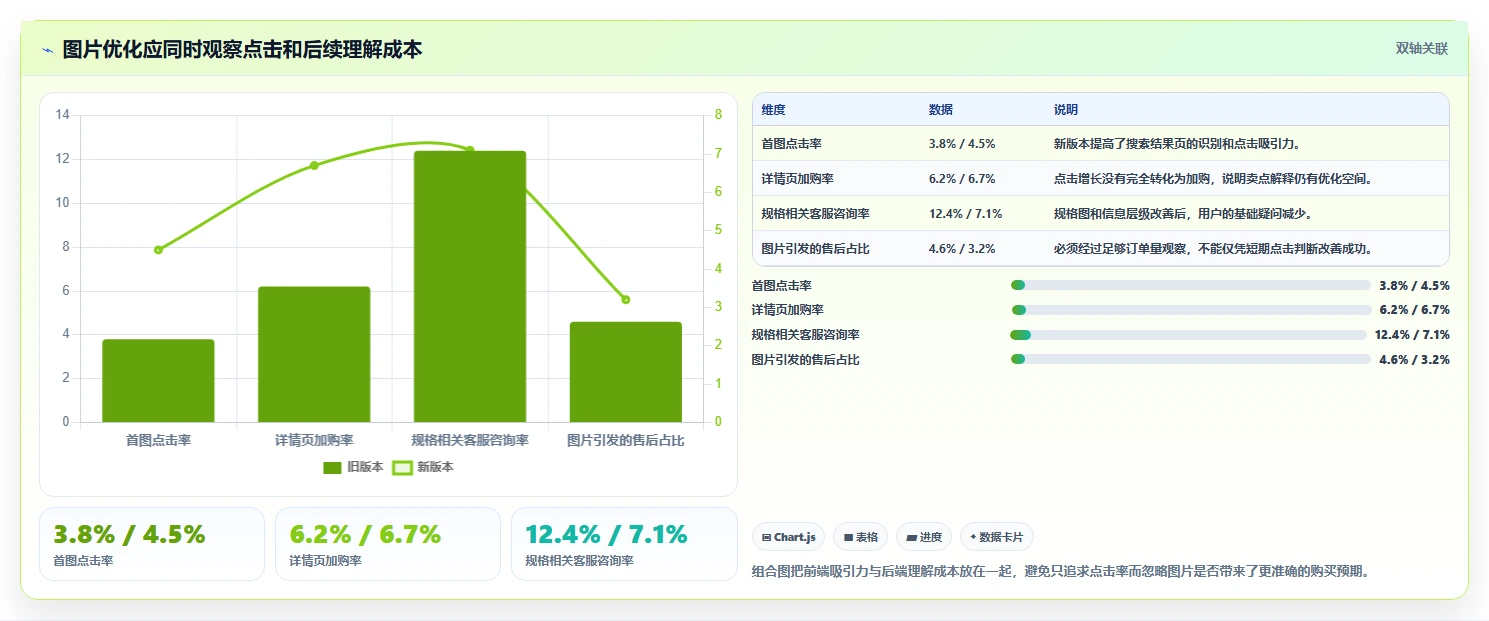Toggle the 新版本 legend item
Screen dimensions: 1489x621
[422, 467]
